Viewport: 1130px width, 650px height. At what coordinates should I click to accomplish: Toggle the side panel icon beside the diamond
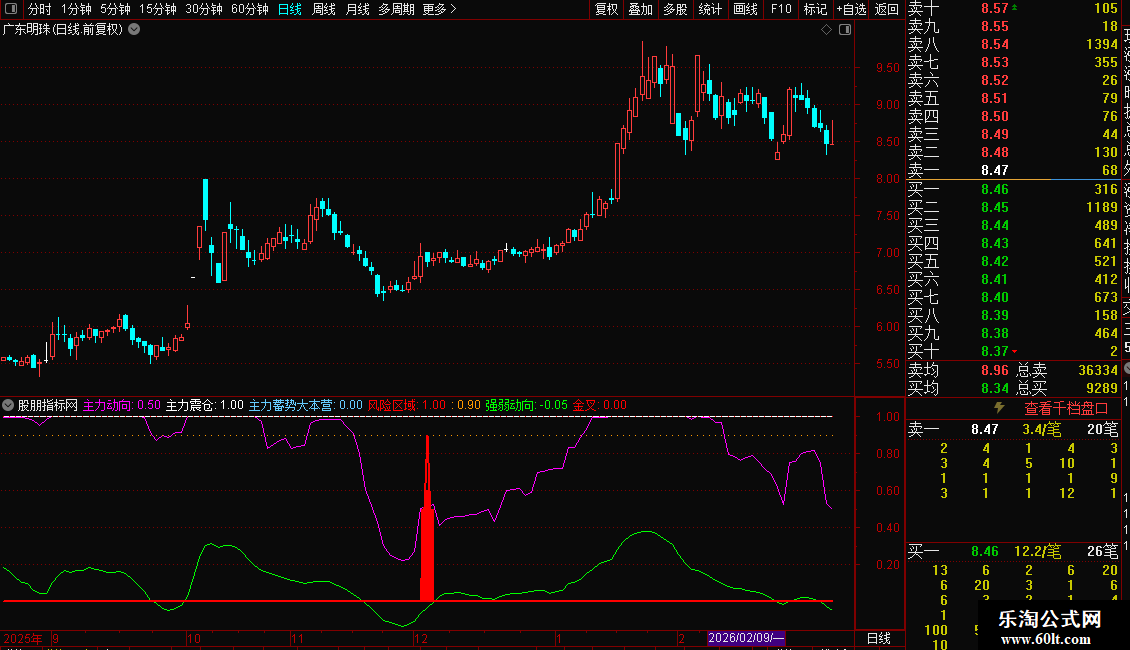pos(845,30)
